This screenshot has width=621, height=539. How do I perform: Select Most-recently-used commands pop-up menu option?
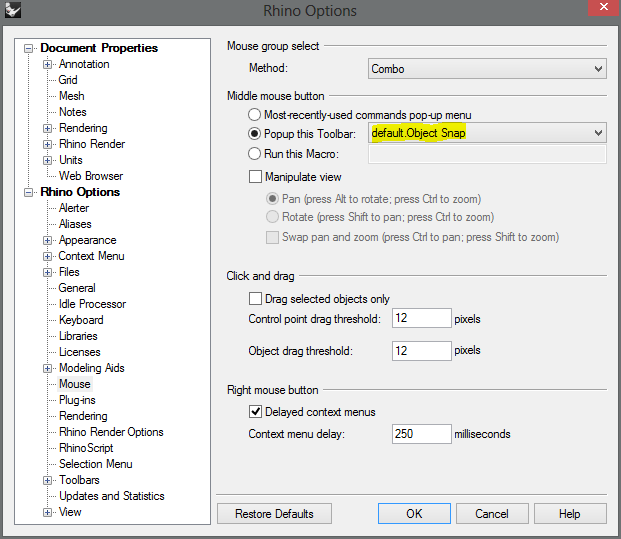point(254,115)
